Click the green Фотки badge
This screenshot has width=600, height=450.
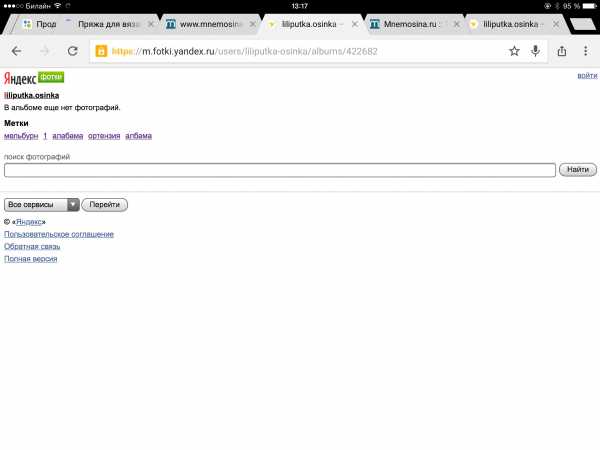click(51, 76)
